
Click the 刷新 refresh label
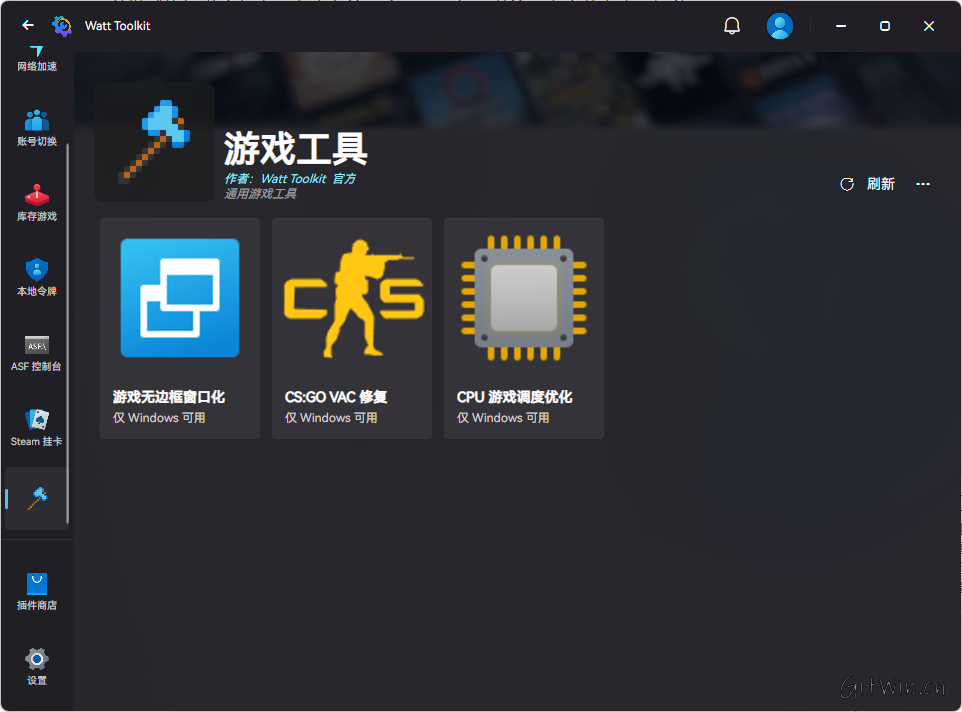point(880,184)
